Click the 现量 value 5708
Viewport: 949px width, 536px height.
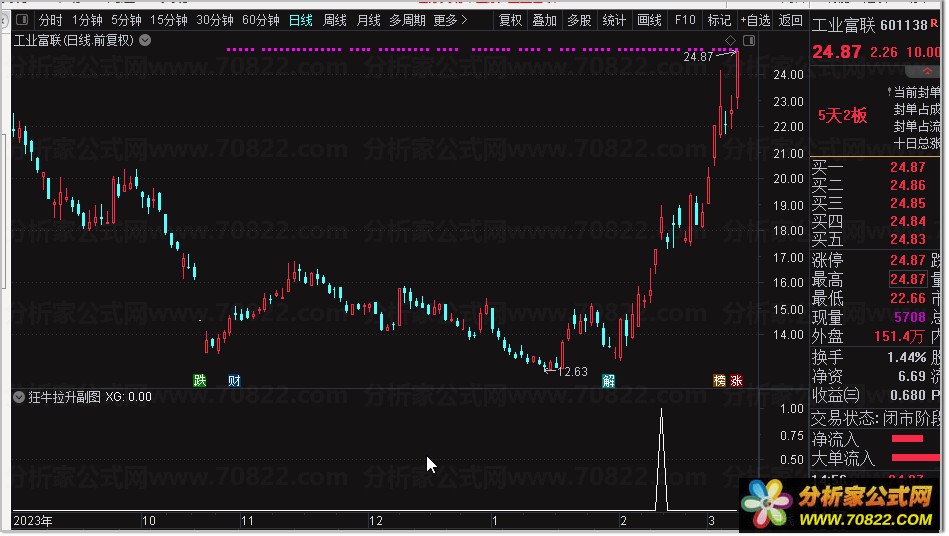pyautogui.click(x=910, y=317)
